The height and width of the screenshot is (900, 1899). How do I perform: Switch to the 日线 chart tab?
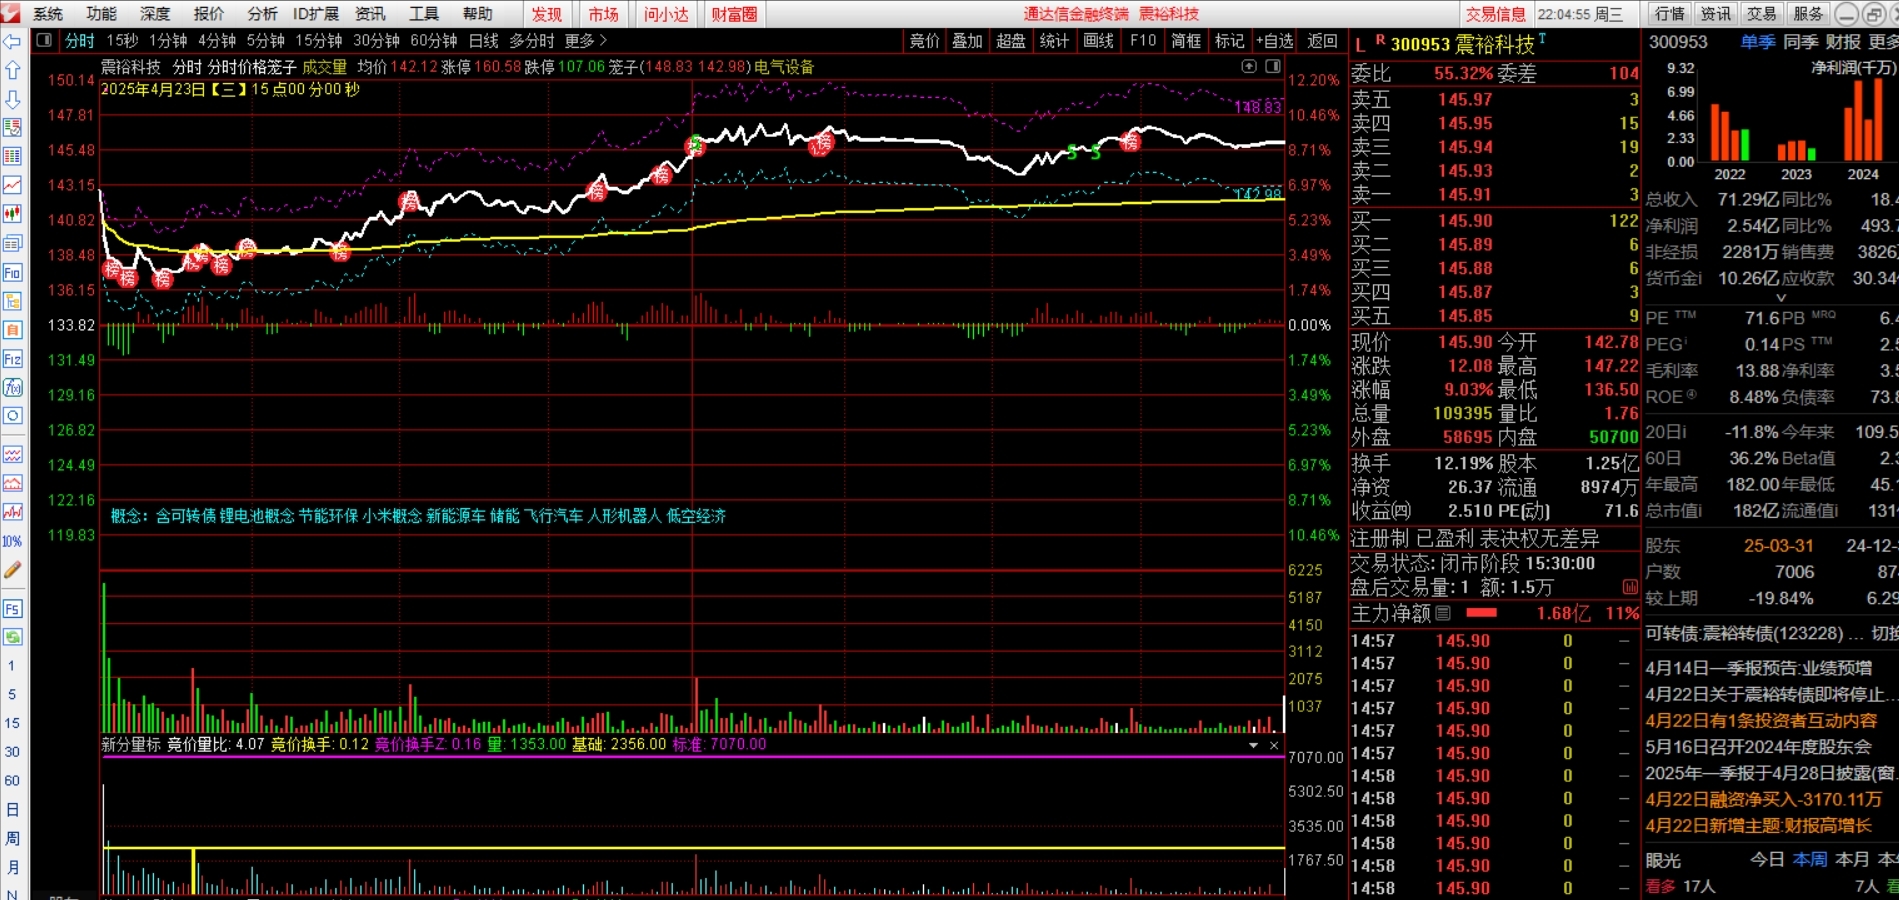(483, 41)
